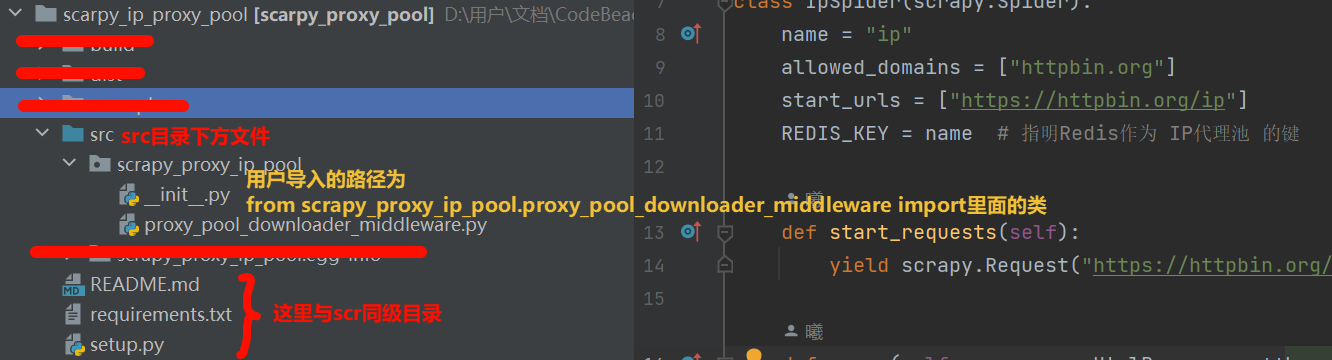Screen dimensions: 1332x360
Task: Open the httpbin URL in scrapy.Request on line 14
Action: [x=1213, y=266]
